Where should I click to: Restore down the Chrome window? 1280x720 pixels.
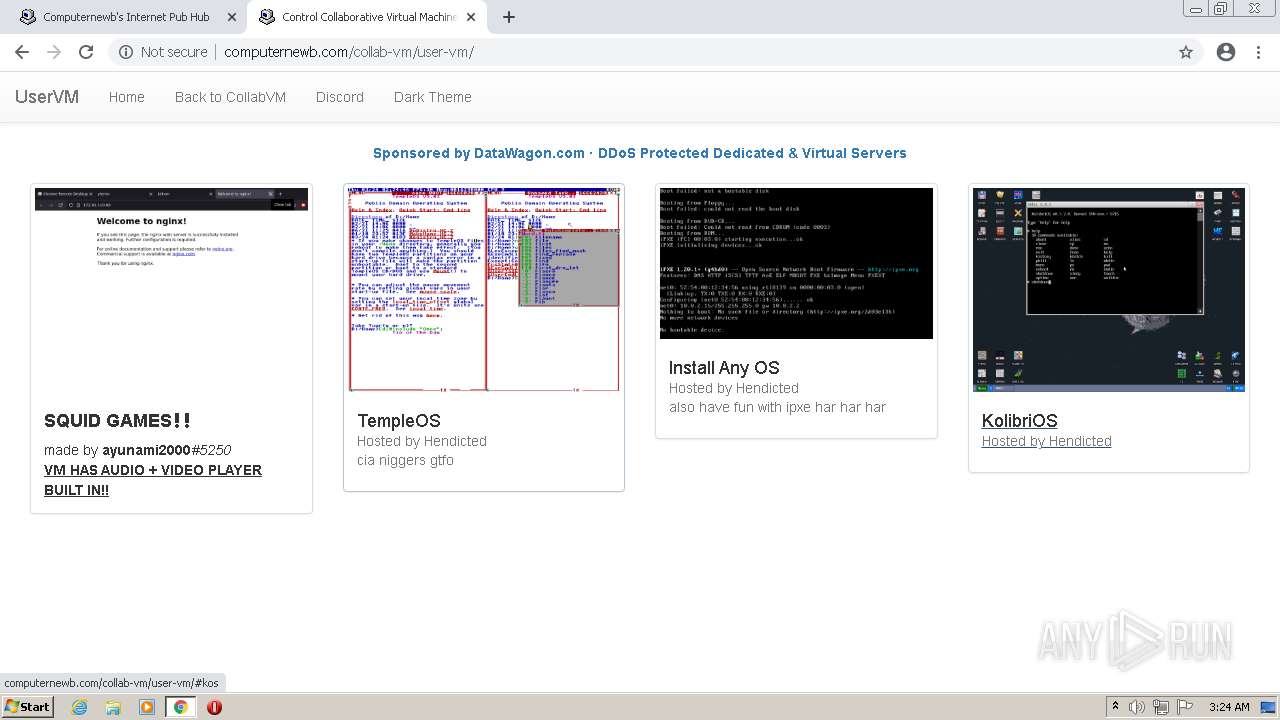[1221, 8]
